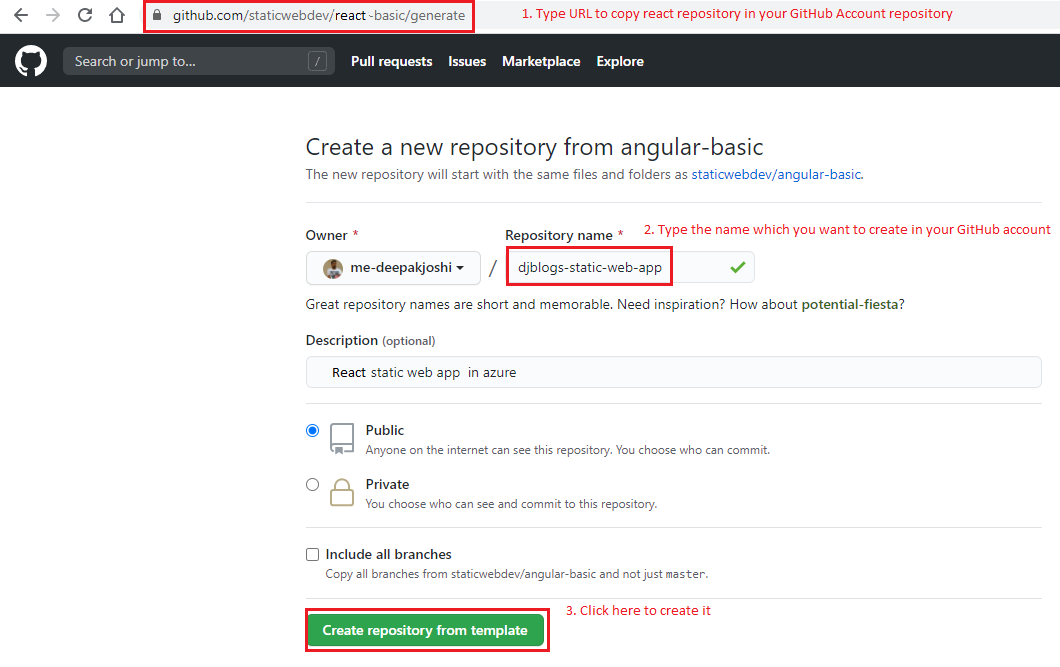Click 'Create a new repository from angular-basic' heading

pos(534,147)
